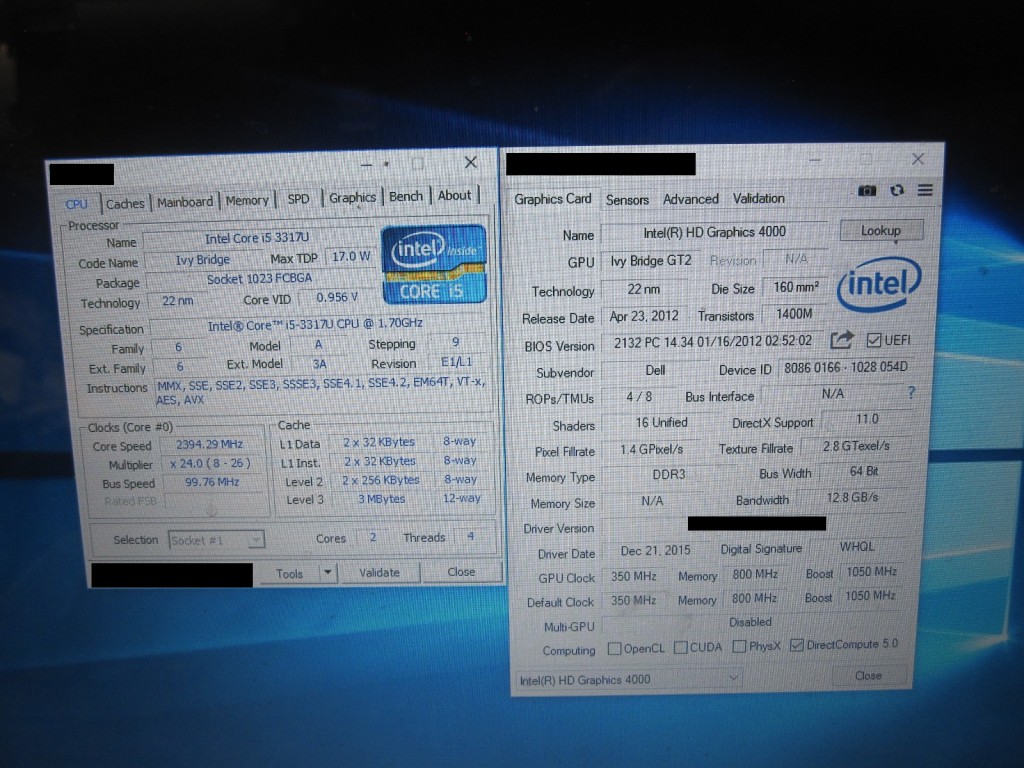Toggle the CUDA checkbox
The width and height of the screenshot is (1024, 768).
[680, 647]
